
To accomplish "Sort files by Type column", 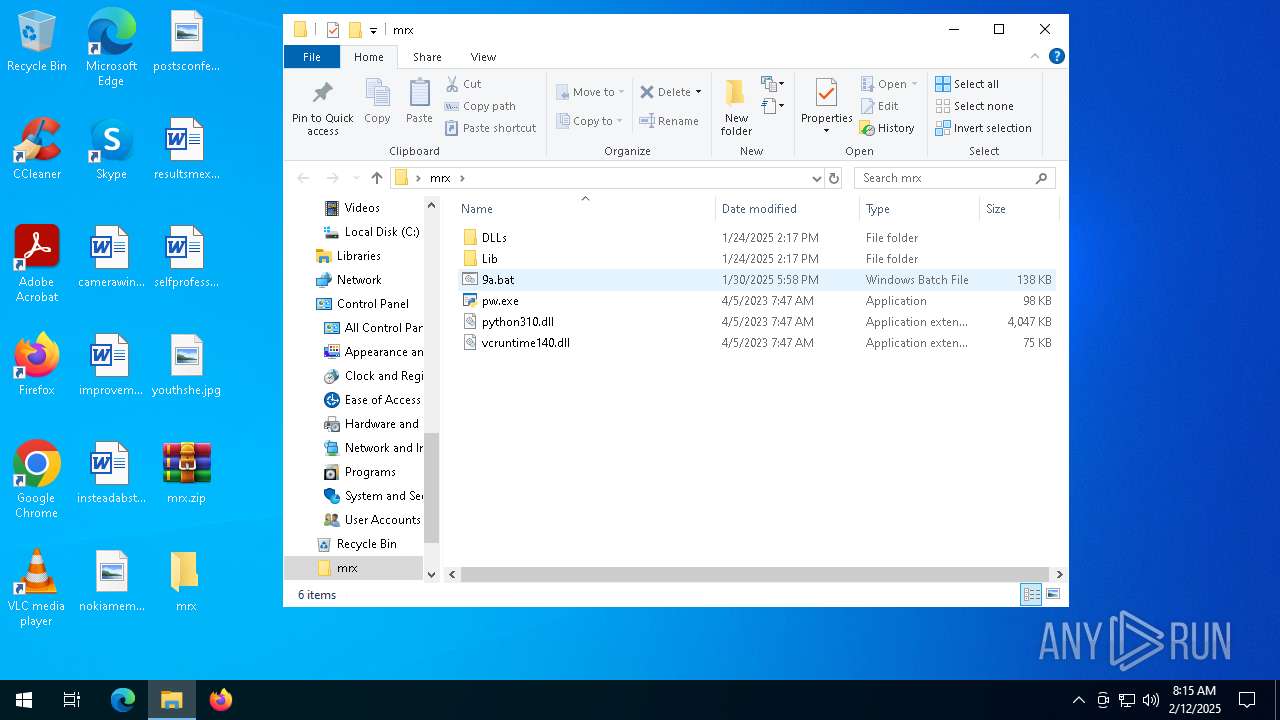I will 919,209.
